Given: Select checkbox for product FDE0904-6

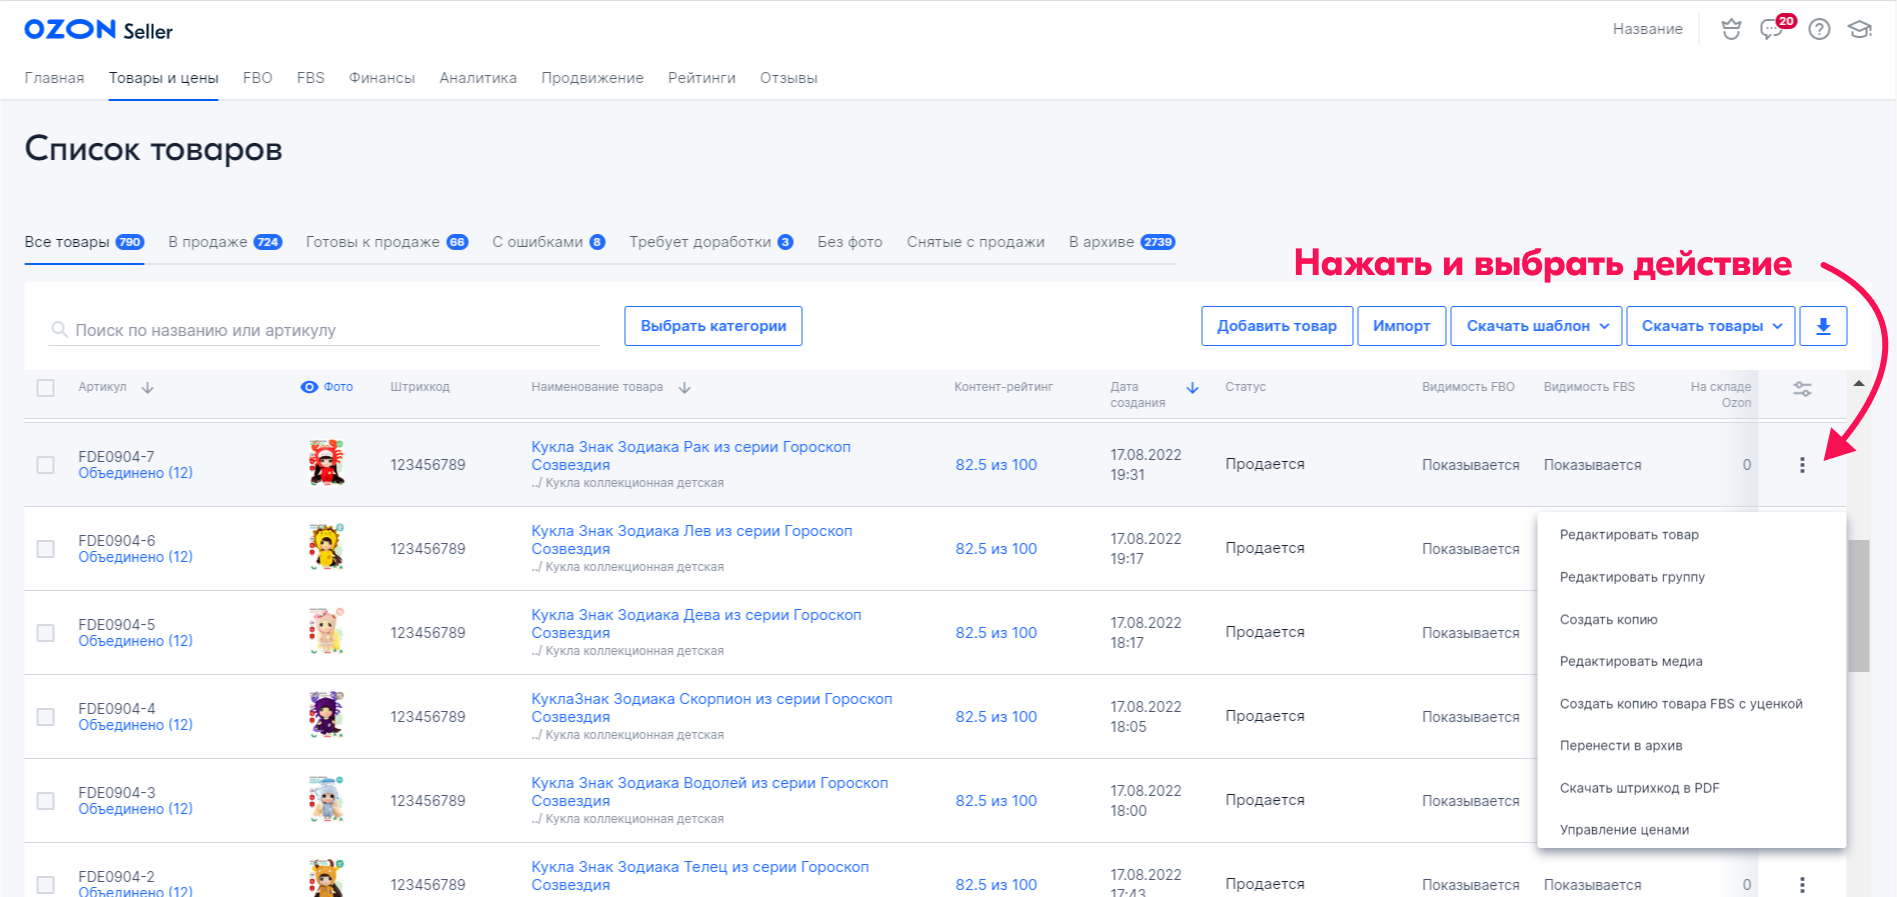Looking at the screenshot, I should [46, 549].
